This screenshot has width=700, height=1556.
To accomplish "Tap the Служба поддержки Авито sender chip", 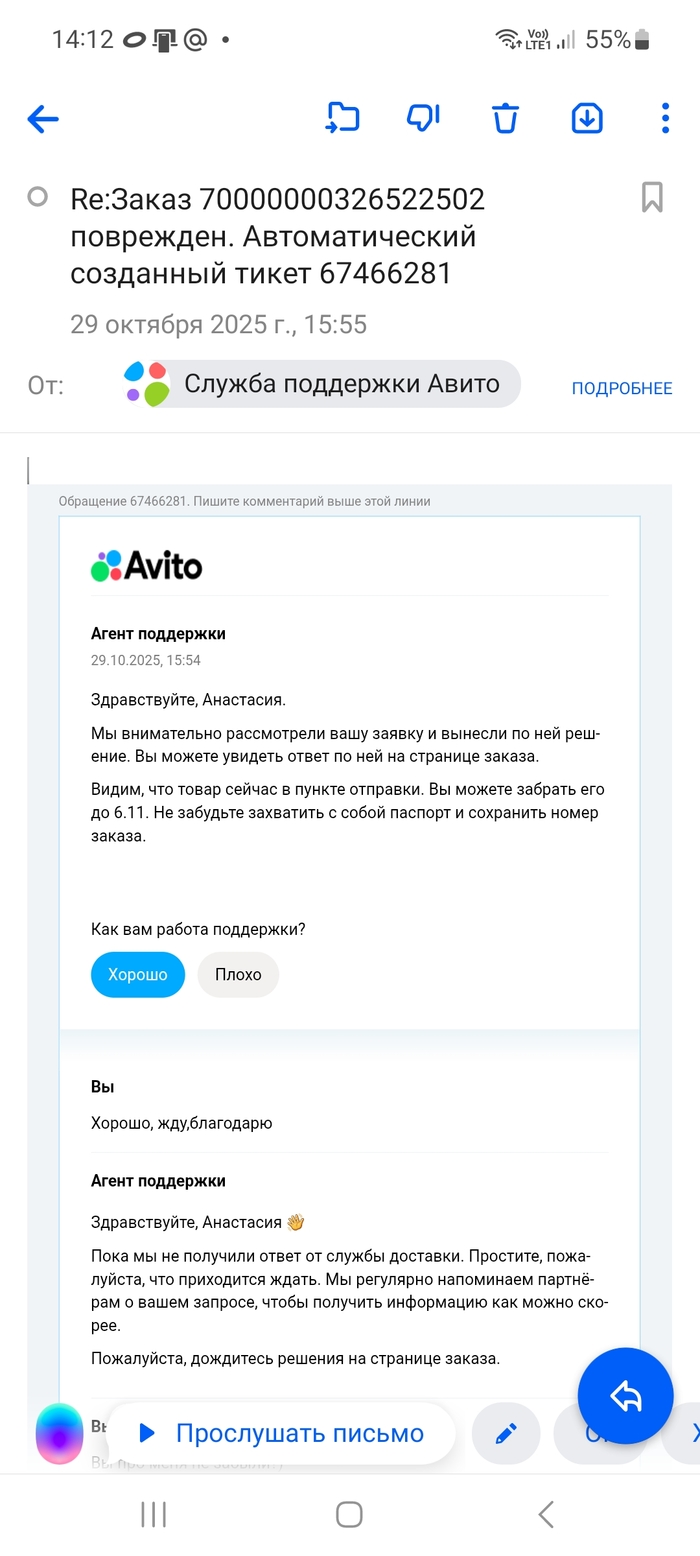I will pyautogui.click(x=320, y=384).
